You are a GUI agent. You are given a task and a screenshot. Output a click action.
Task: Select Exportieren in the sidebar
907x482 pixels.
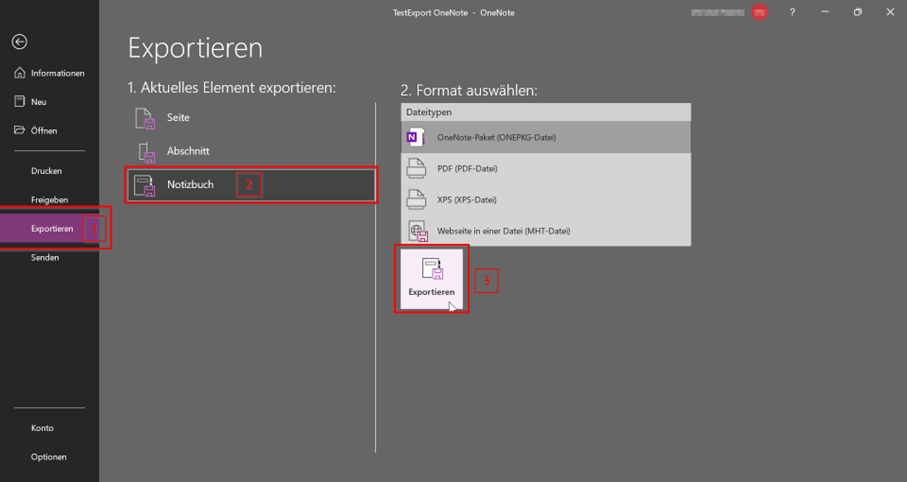pos(50,229)
